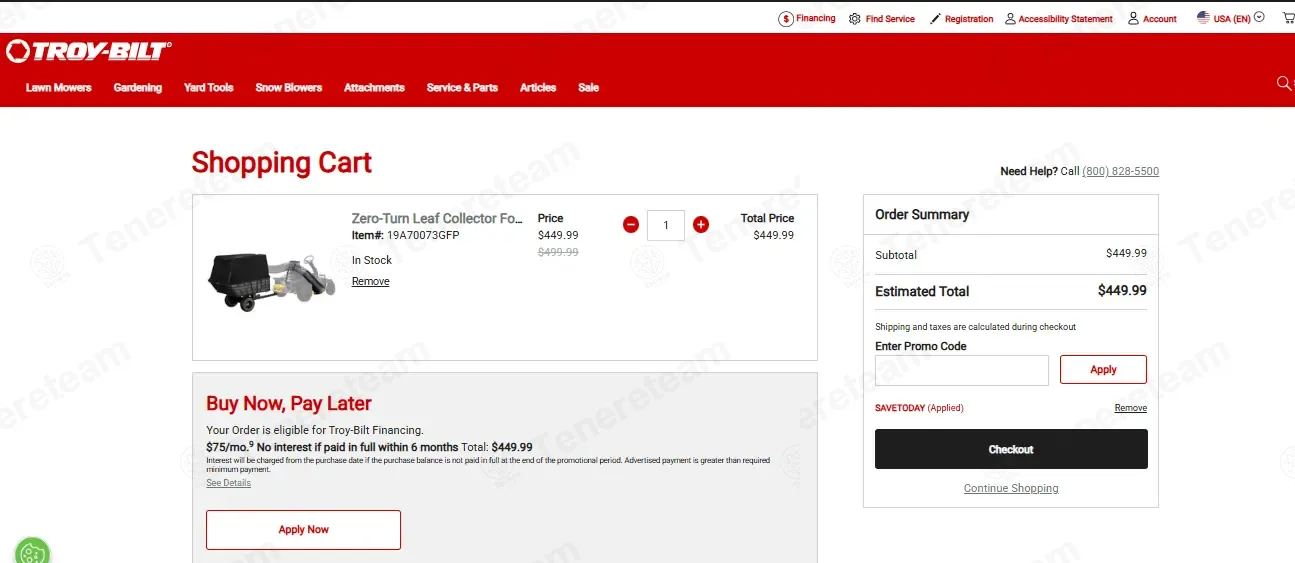Open See Details for financing

[228, 483]
